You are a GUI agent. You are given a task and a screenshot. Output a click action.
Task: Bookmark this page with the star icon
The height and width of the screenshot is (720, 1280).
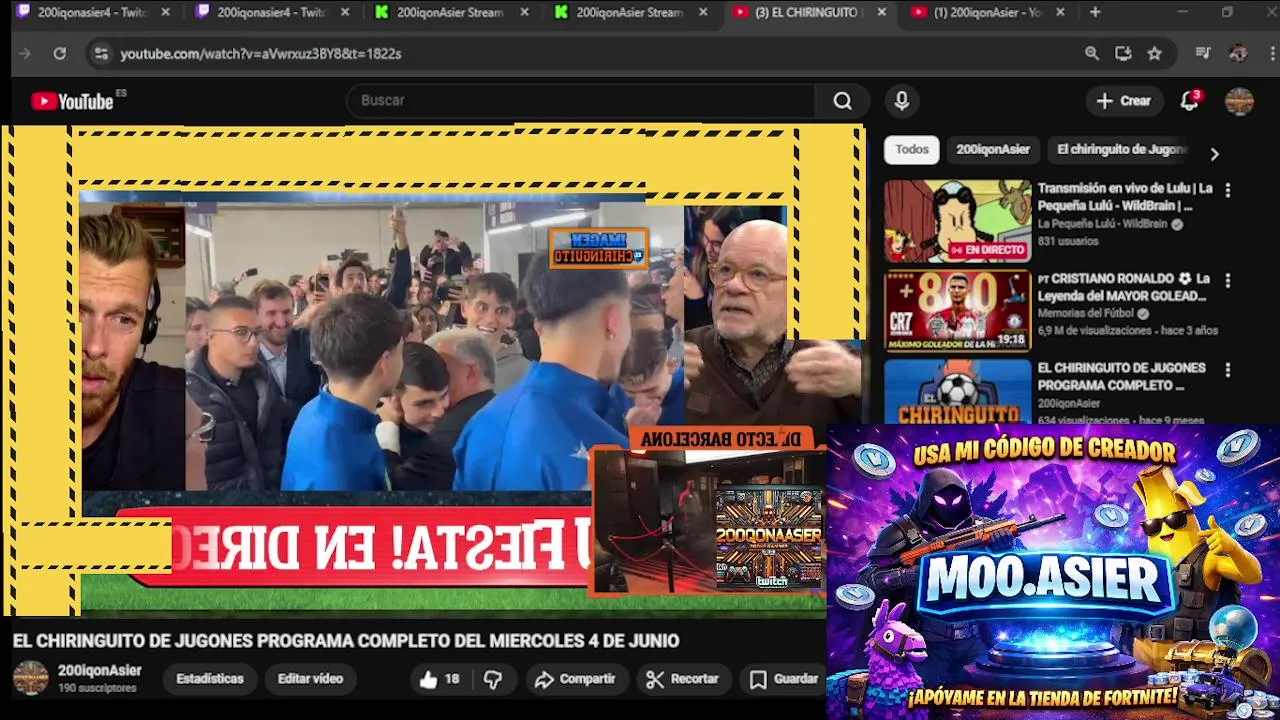click(1155, 53)
